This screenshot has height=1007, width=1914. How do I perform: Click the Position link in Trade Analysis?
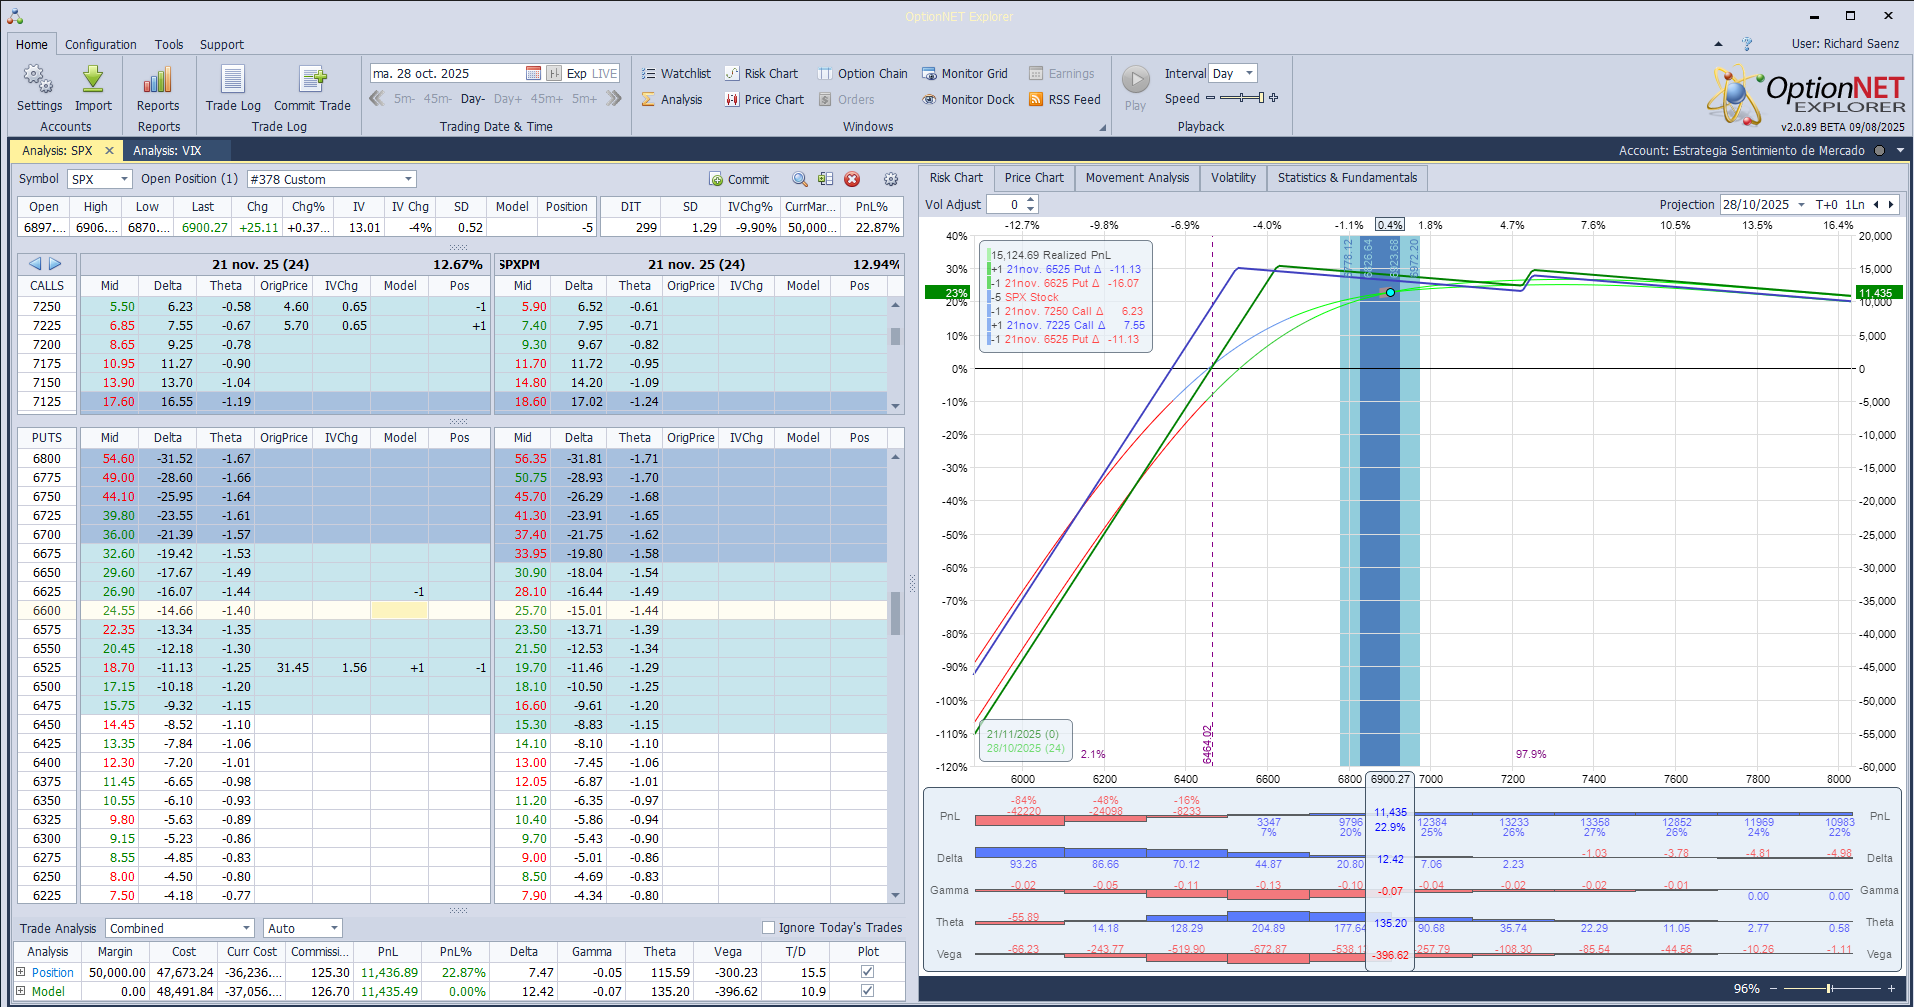coord(52,972)
